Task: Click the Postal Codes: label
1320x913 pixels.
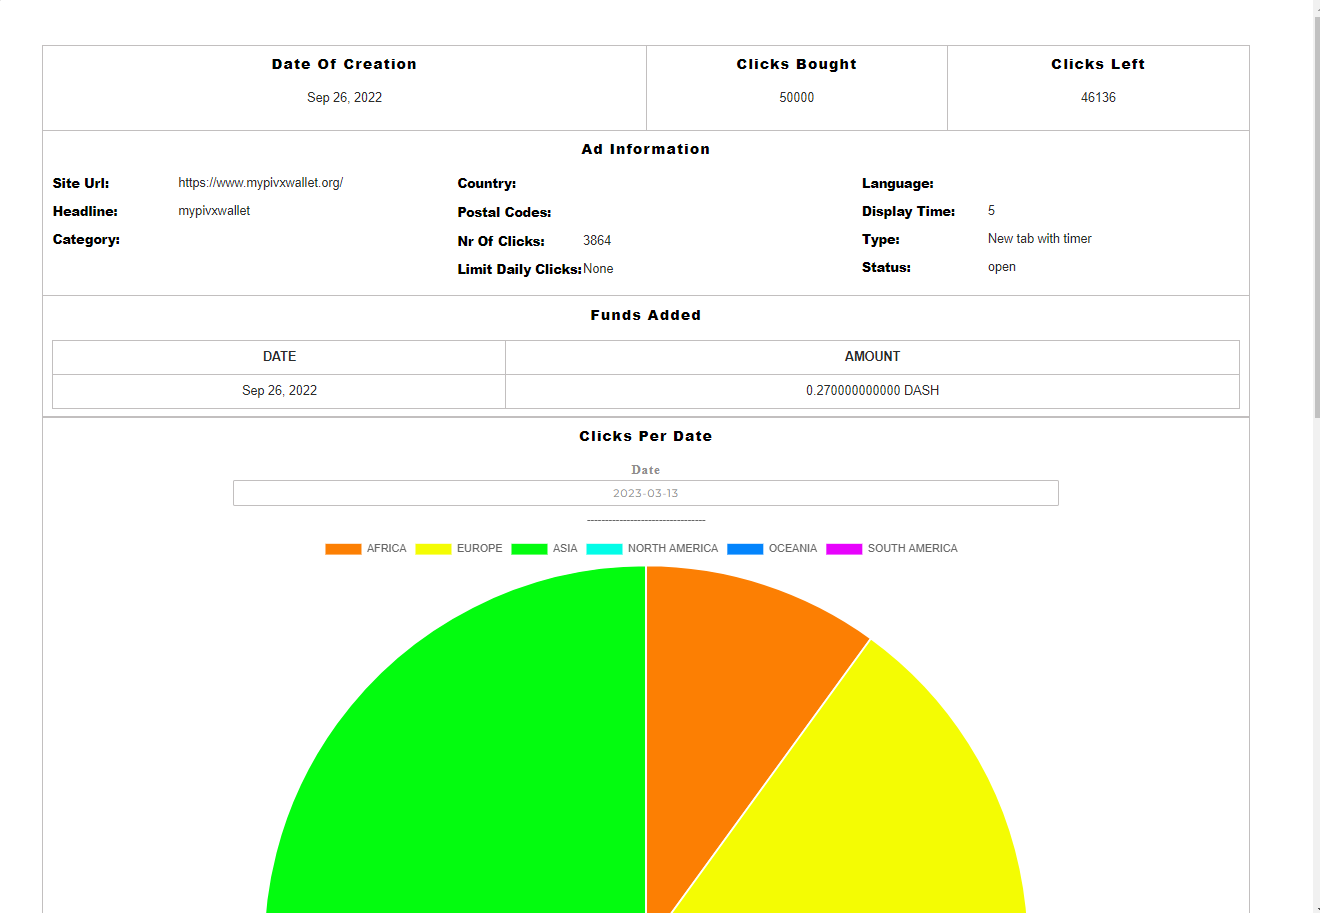Action: point(504,212)
